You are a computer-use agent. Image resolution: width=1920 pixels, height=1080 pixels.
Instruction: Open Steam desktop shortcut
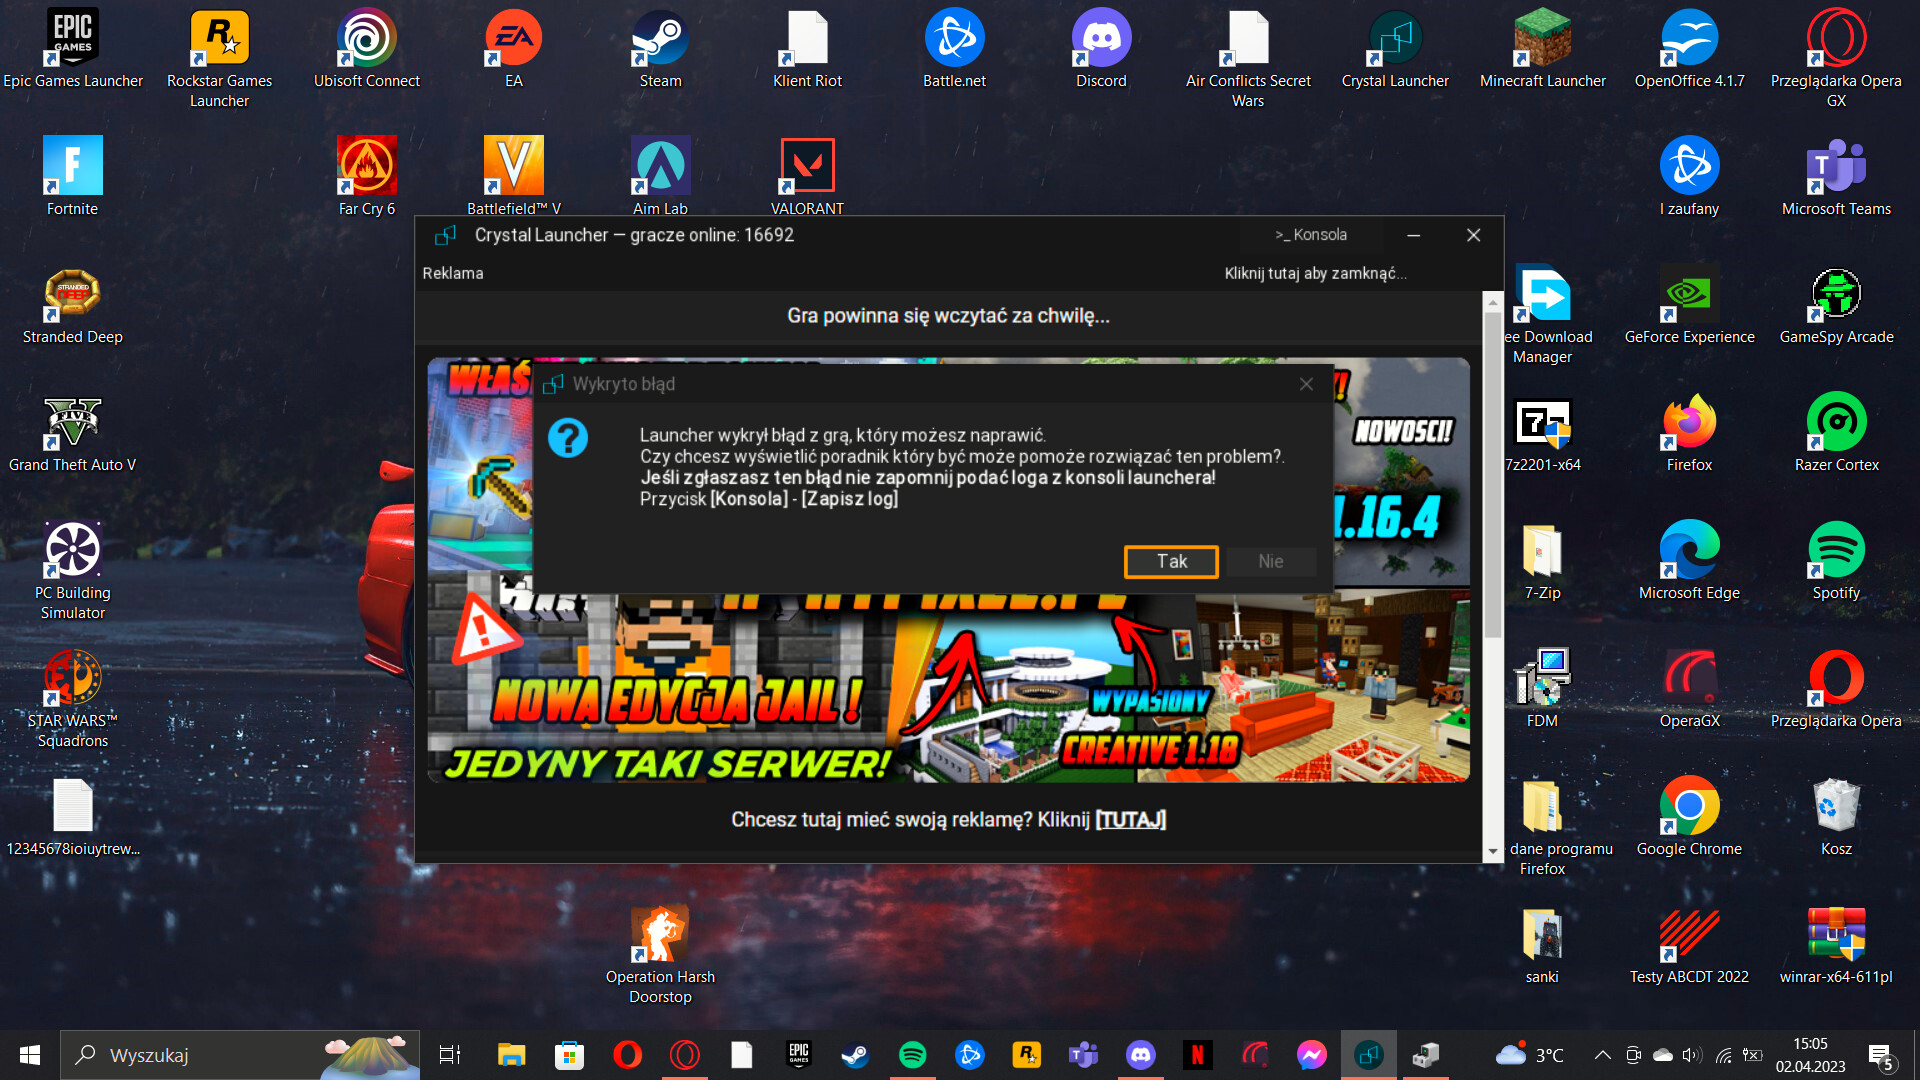click(660, 50)
